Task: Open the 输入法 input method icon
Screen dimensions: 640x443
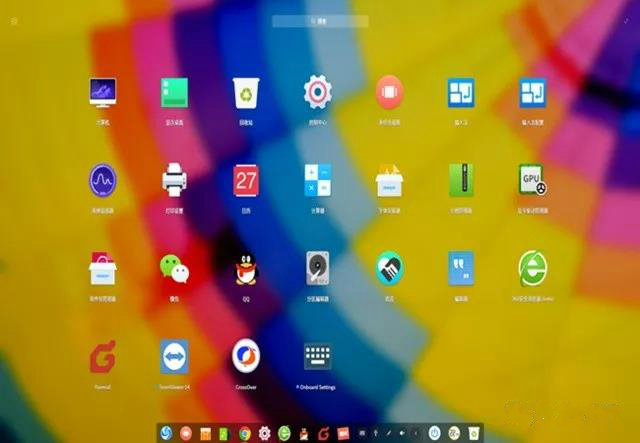Action: 461,92
